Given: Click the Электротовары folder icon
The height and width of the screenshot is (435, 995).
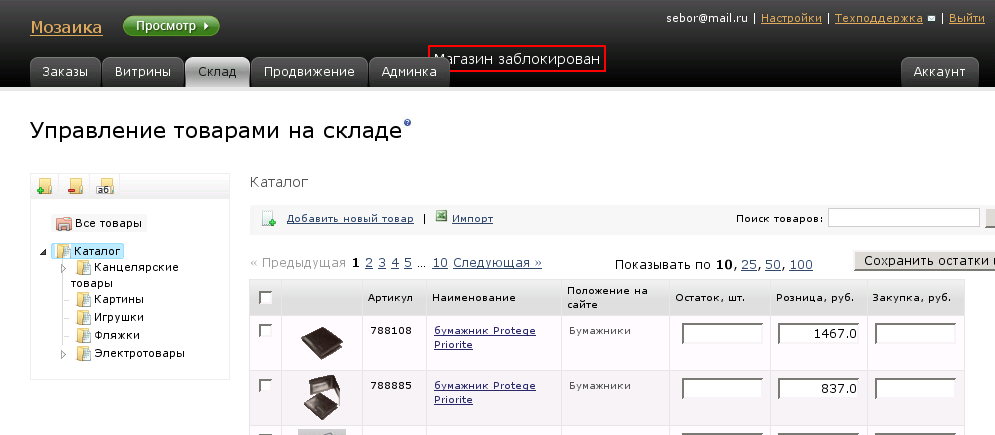Looking at the screenshot, I should tap(84, 353).
